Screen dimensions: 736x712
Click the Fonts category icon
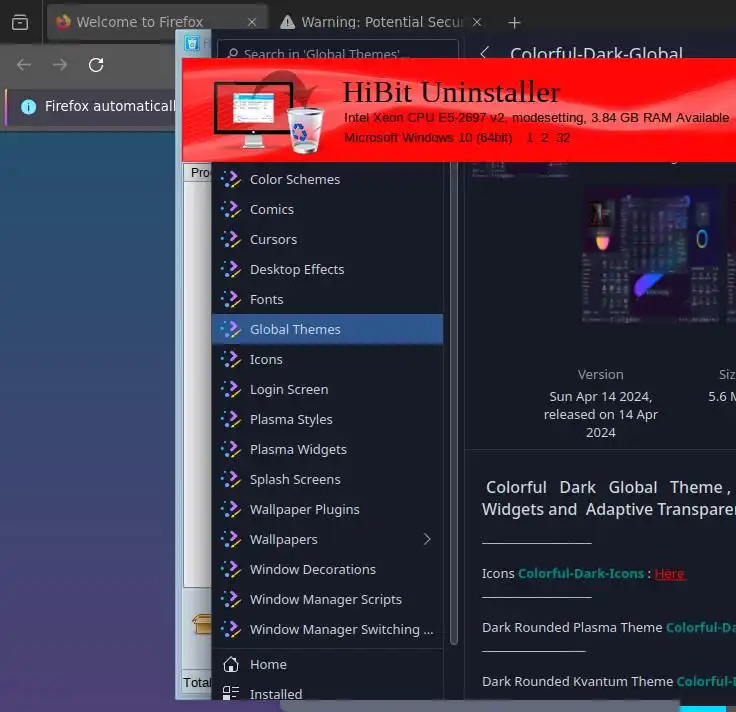tap(231, 299)
